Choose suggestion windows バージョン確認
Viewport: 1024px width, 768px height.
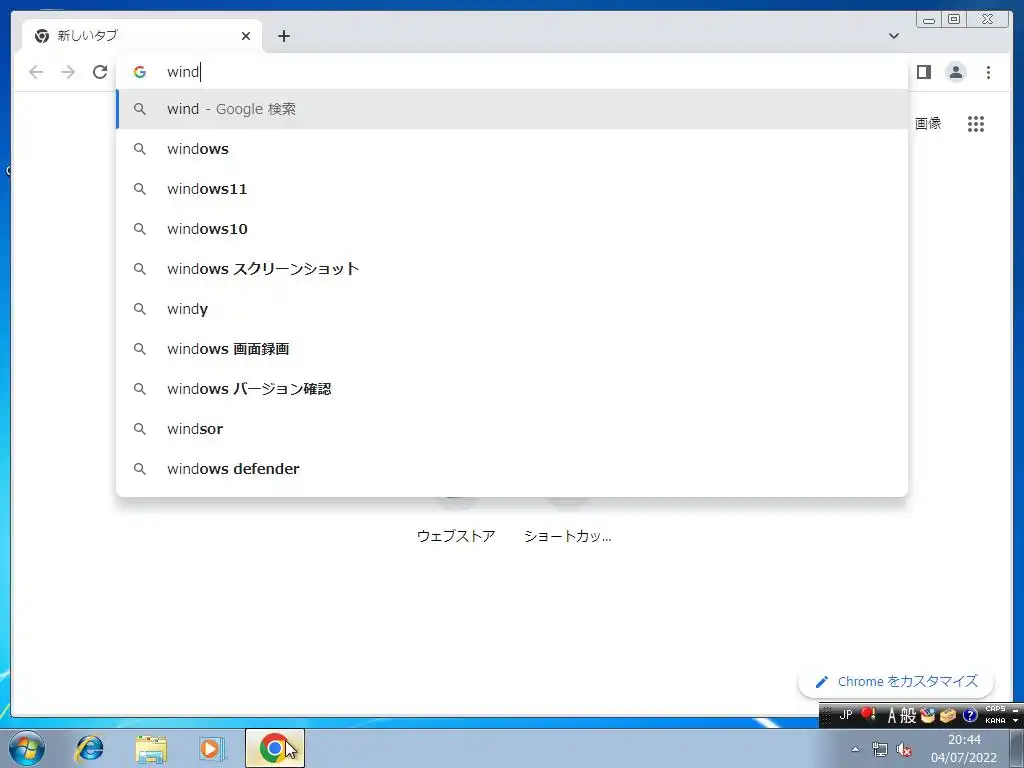point(513,389)
